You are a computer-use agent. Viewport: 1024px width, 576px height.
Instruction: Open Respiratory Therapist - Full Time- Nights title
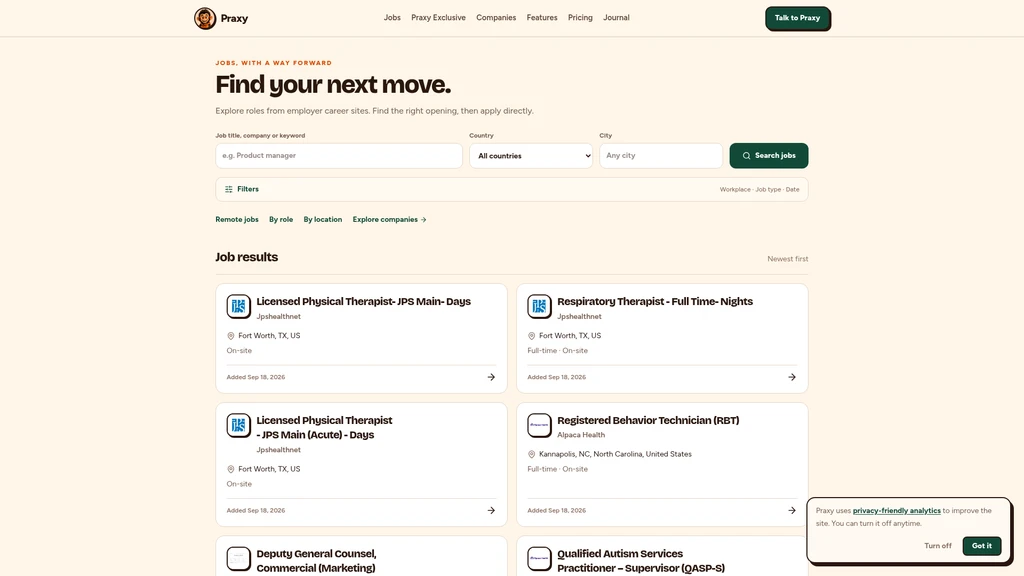655,302
